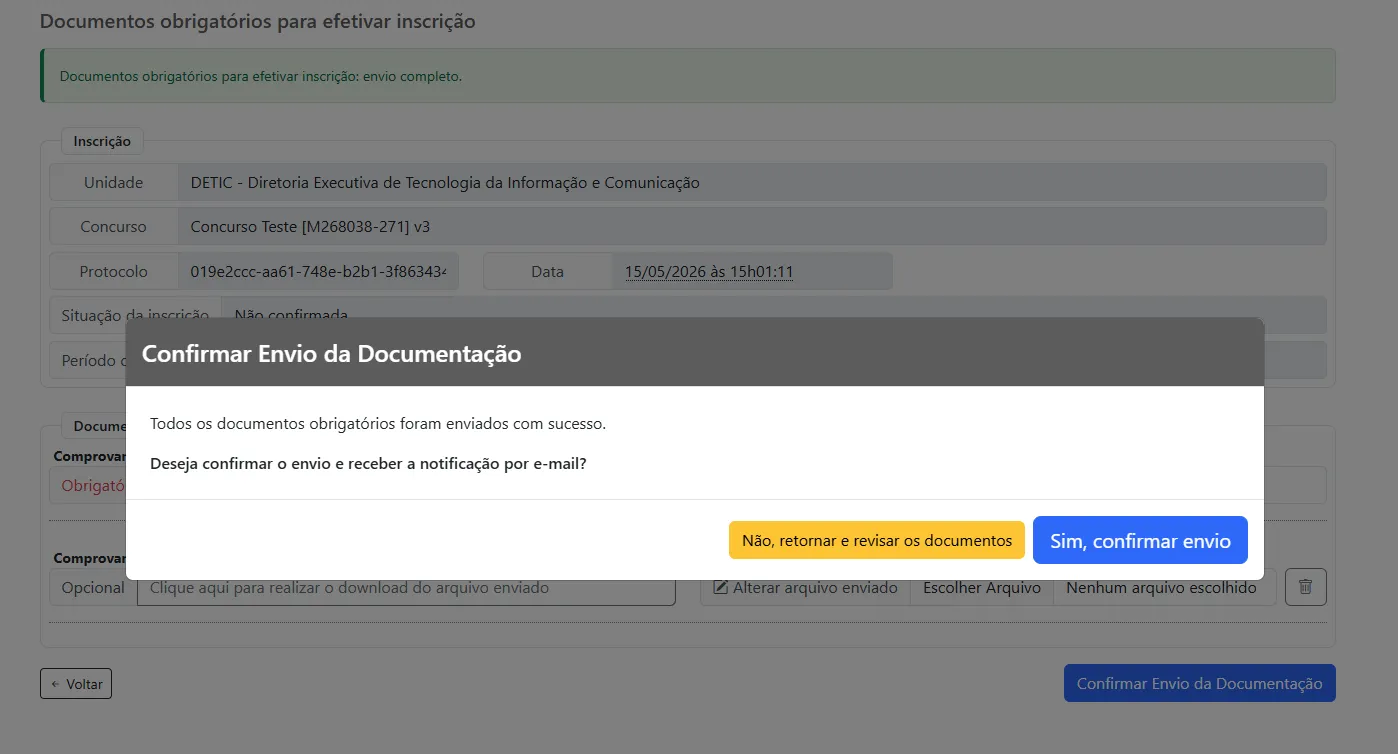Click 'Alterar arquivo enviado' button
This screenshot has width=1398, height=754.
tap(805, 588)
